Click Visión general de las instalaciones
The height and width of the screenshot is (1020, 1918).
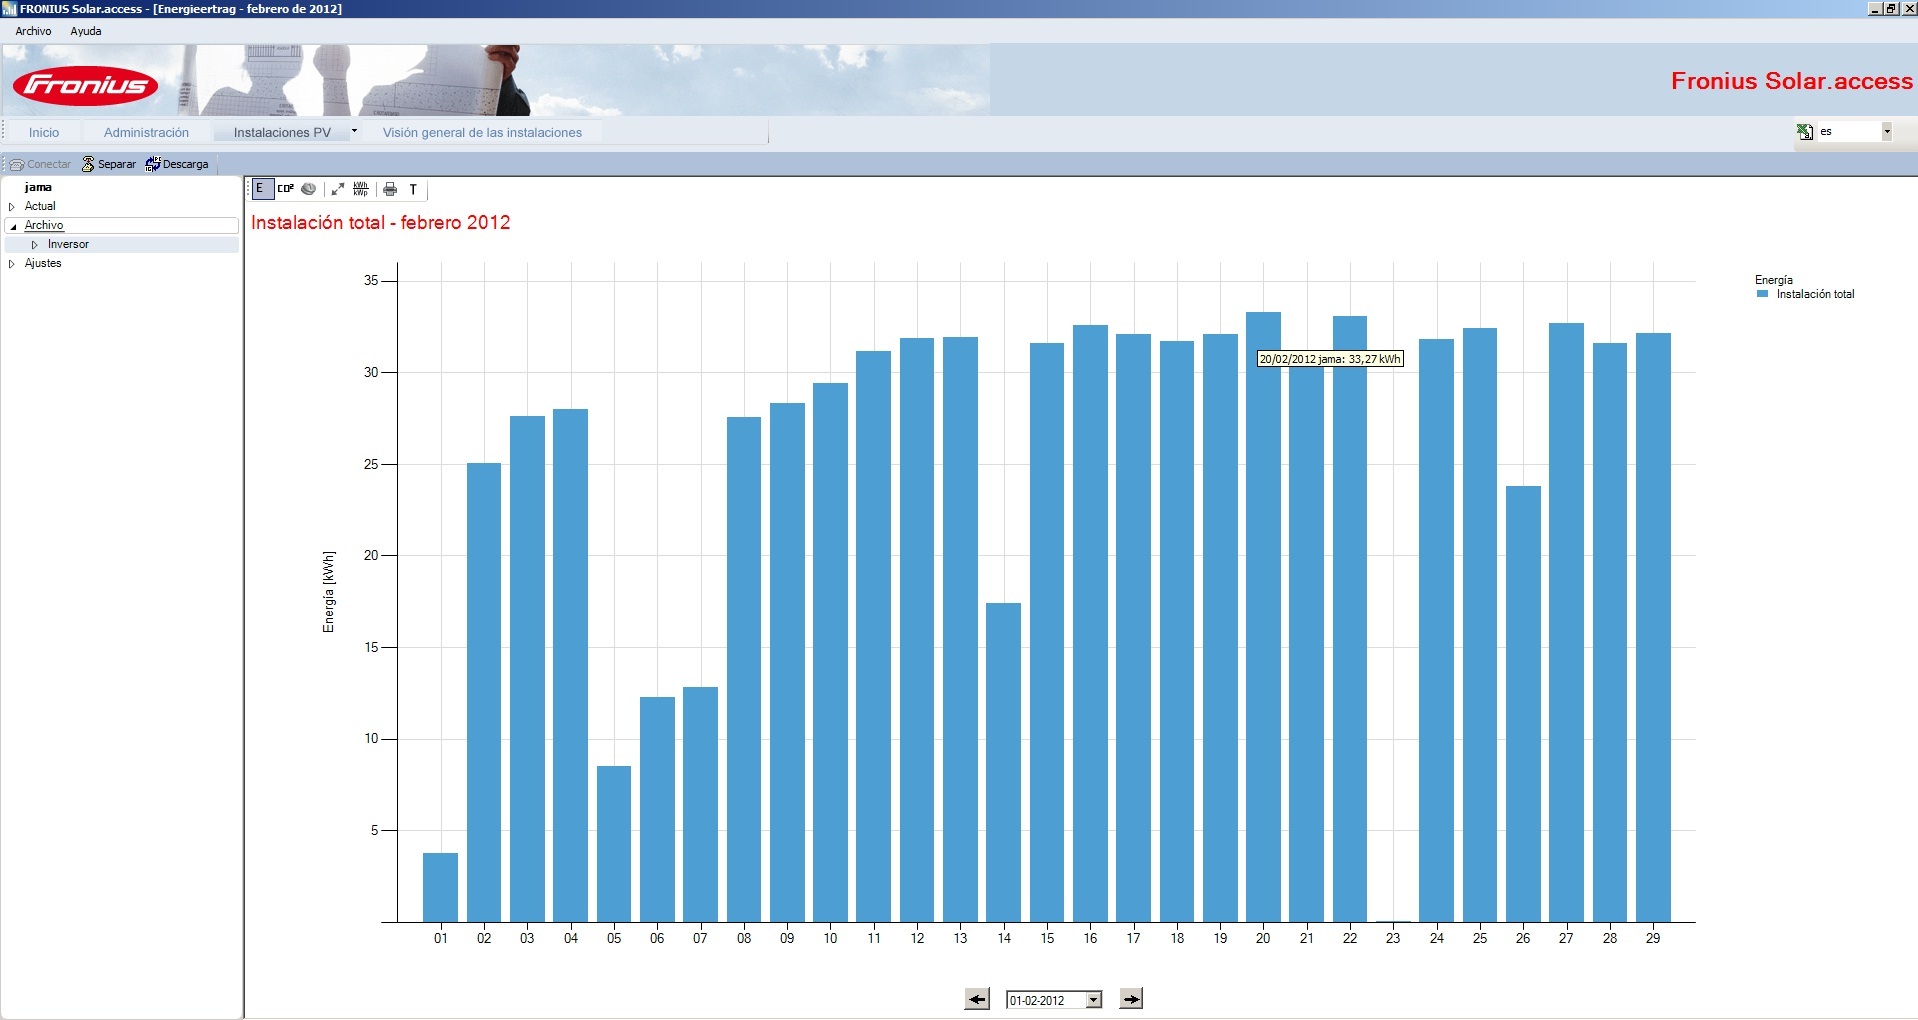(x=482, y=132)
